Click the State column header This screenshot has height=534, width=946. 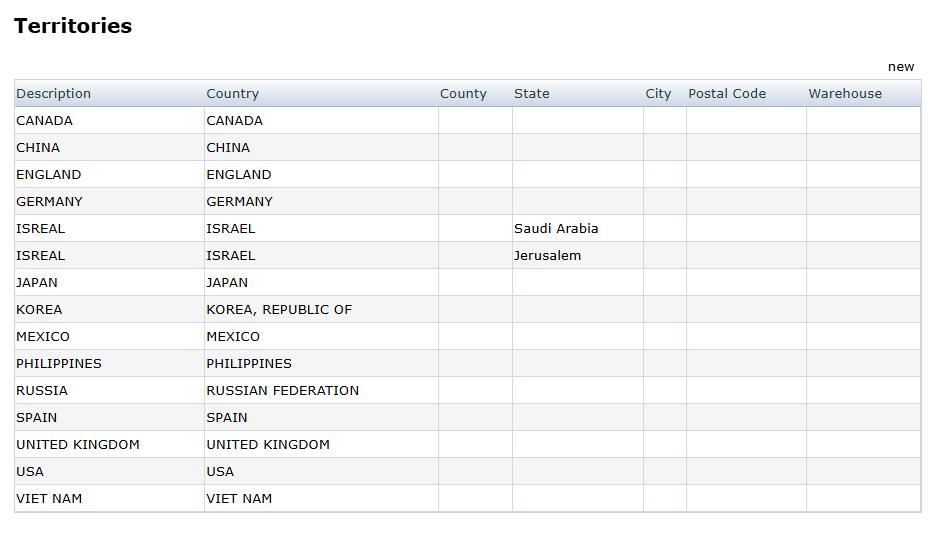(x=532, y=94)
